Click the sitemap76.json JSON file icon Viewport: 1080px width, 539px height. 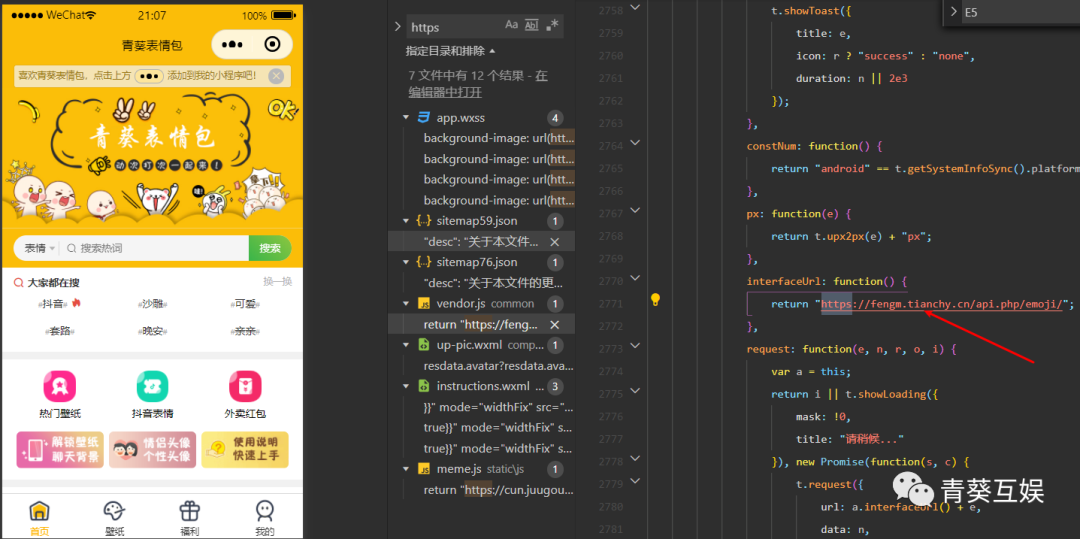click(424, 262)
